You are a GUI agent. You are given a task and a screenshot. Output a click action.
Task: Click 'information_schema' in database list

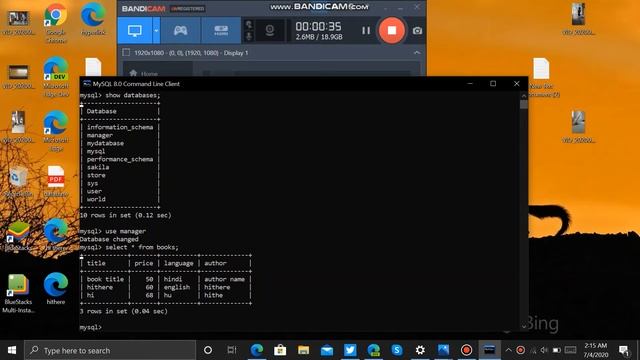coord(120,127)
